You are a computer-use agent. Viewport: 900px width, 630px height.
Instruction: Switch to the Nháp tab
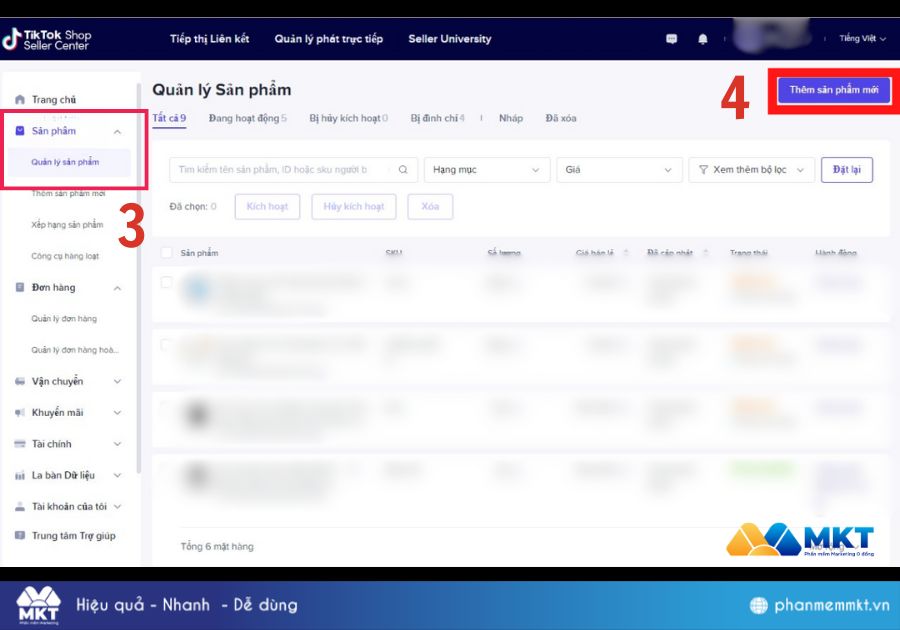point(511,118)
